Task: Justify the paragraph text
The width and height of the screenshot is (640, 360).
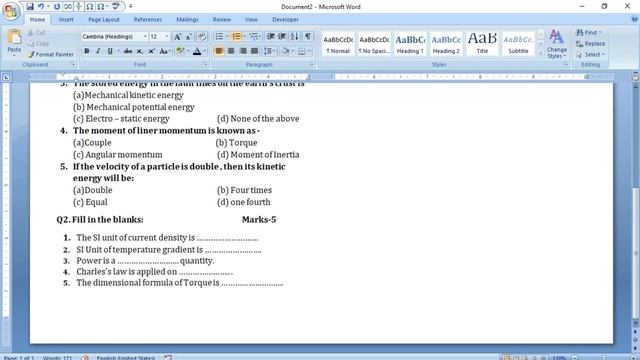Action: (x=254, y=51)
